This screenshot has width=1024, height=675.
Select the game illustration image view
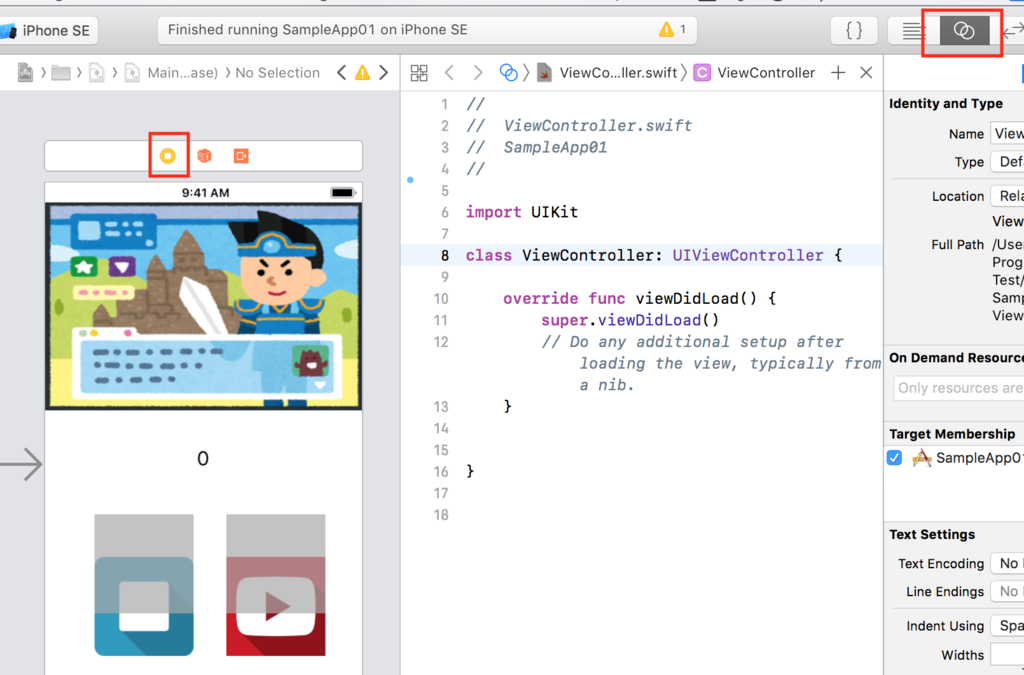pyautogui.click(x=203, y=306)
